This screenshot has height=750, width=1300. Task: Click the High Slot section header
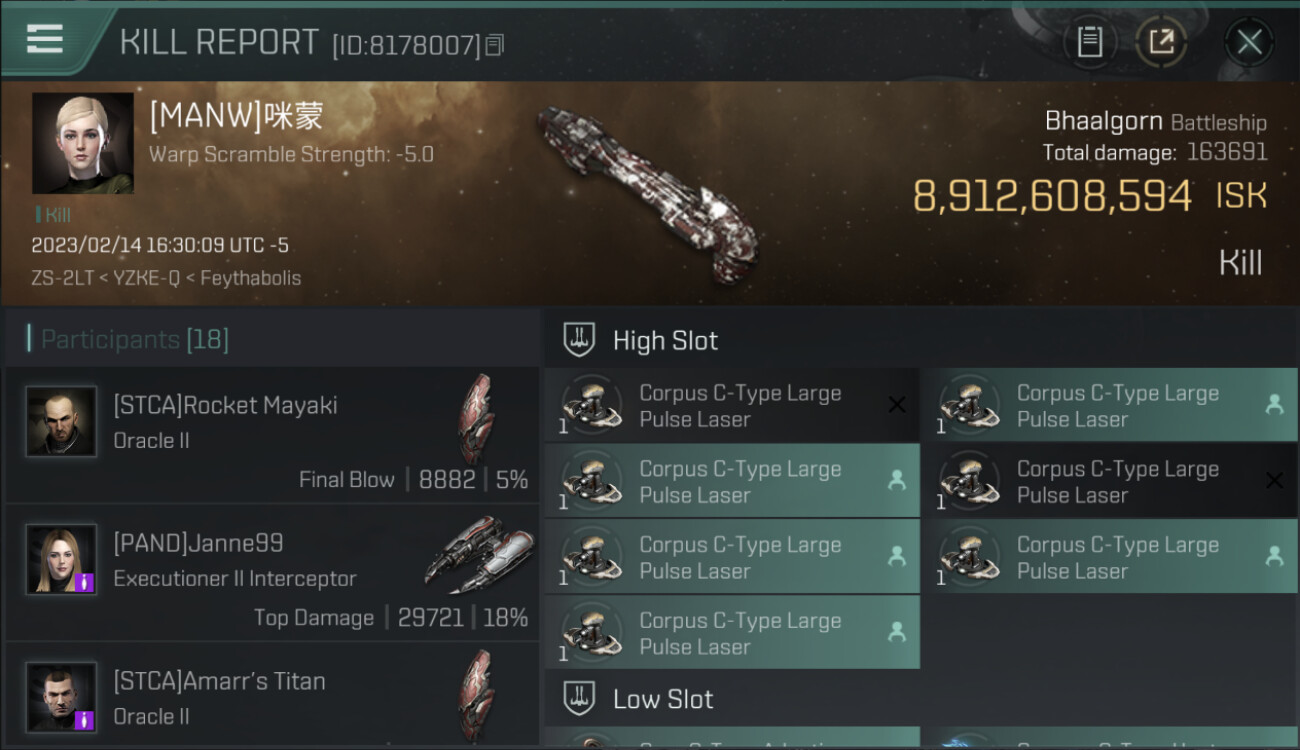tap(665, 341)
